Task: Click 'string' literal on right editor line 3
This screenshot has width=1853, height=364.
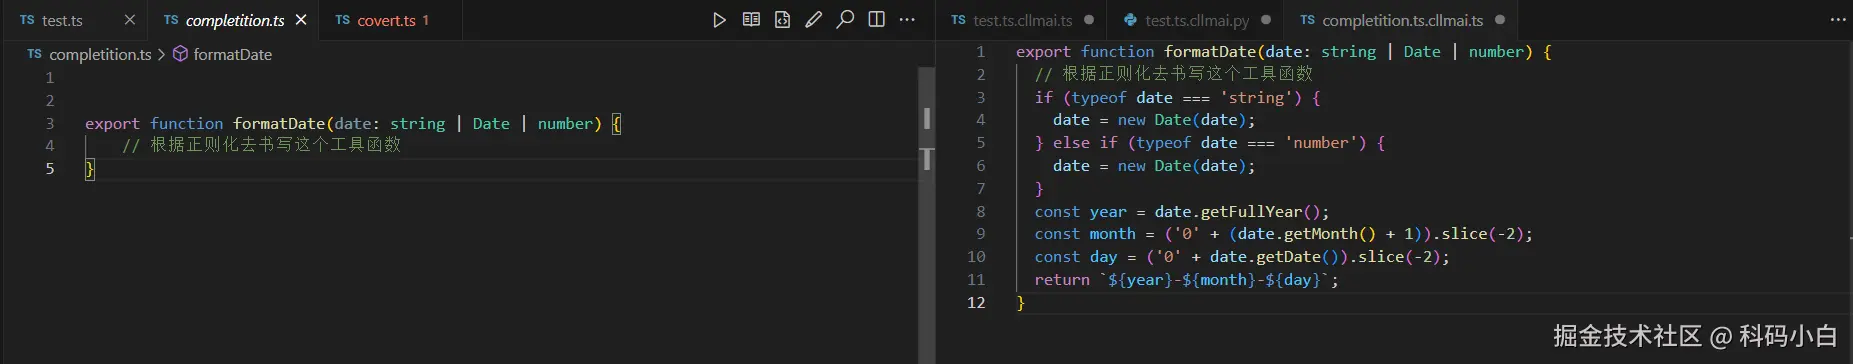Action: (x=1257, y=97)
